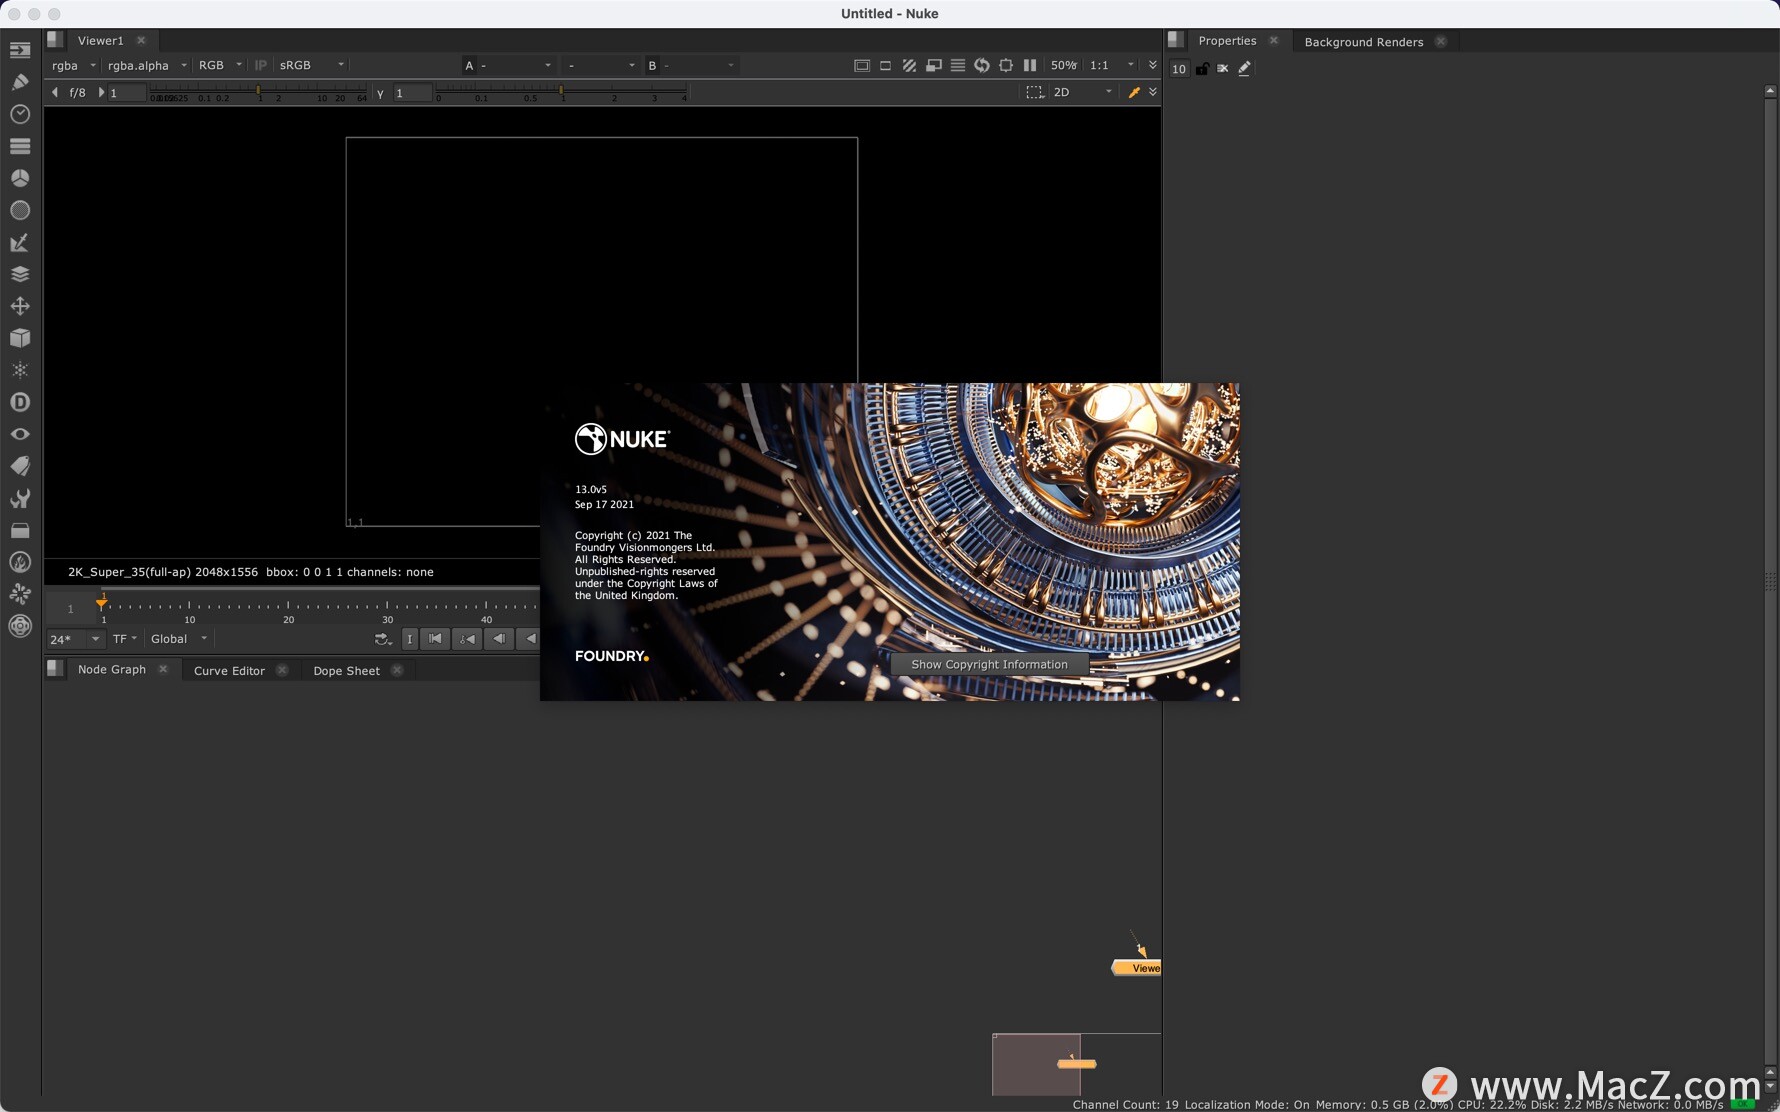This screenshot has width=1780, height=1112.
Task: Open the Keyer nodes menu
Action: click(20, 242)
